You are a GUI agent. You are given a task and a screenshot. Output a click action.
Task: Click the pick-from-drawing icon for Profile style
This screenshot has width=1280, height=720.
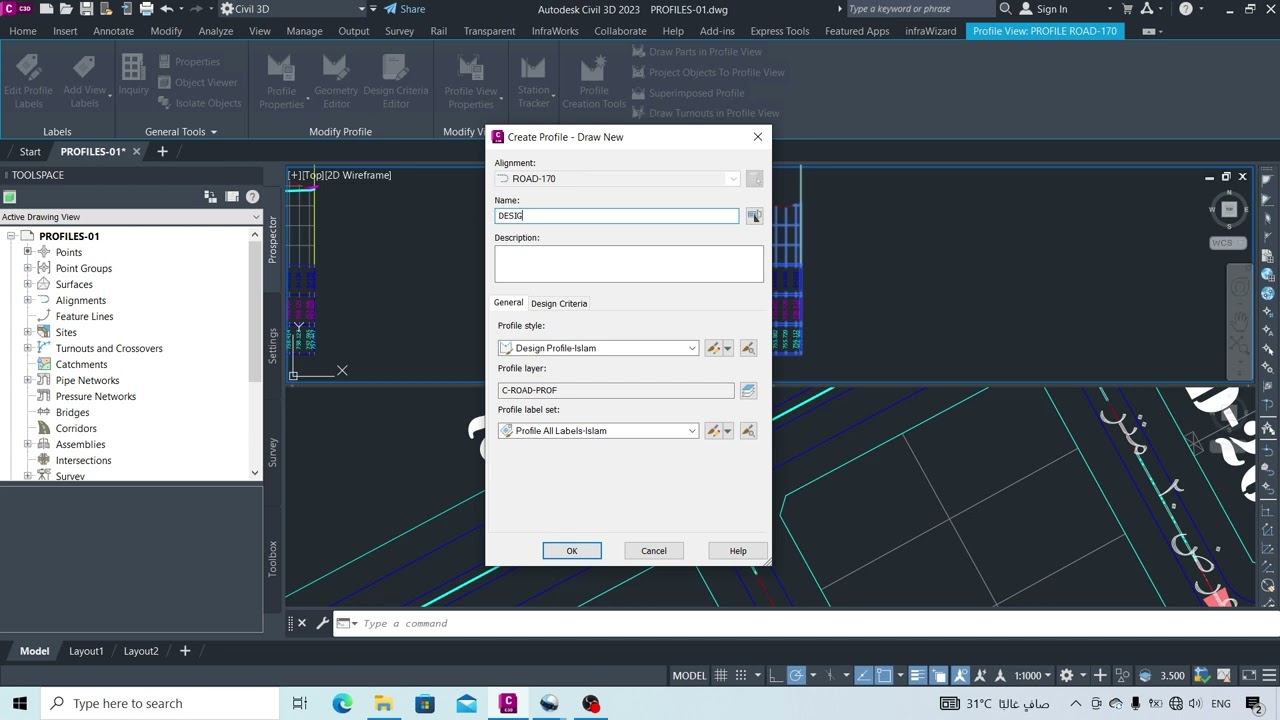pyautogui.click(x=748, y=348)
